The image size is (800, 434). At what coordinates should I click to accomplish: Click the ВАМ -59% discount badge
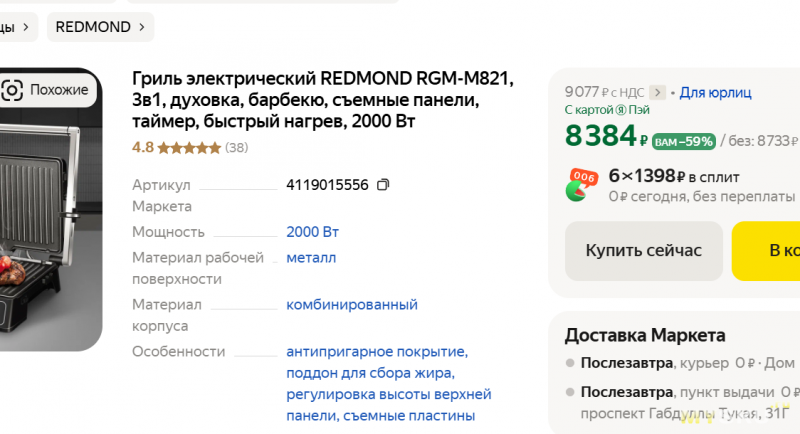click(684, 141)
